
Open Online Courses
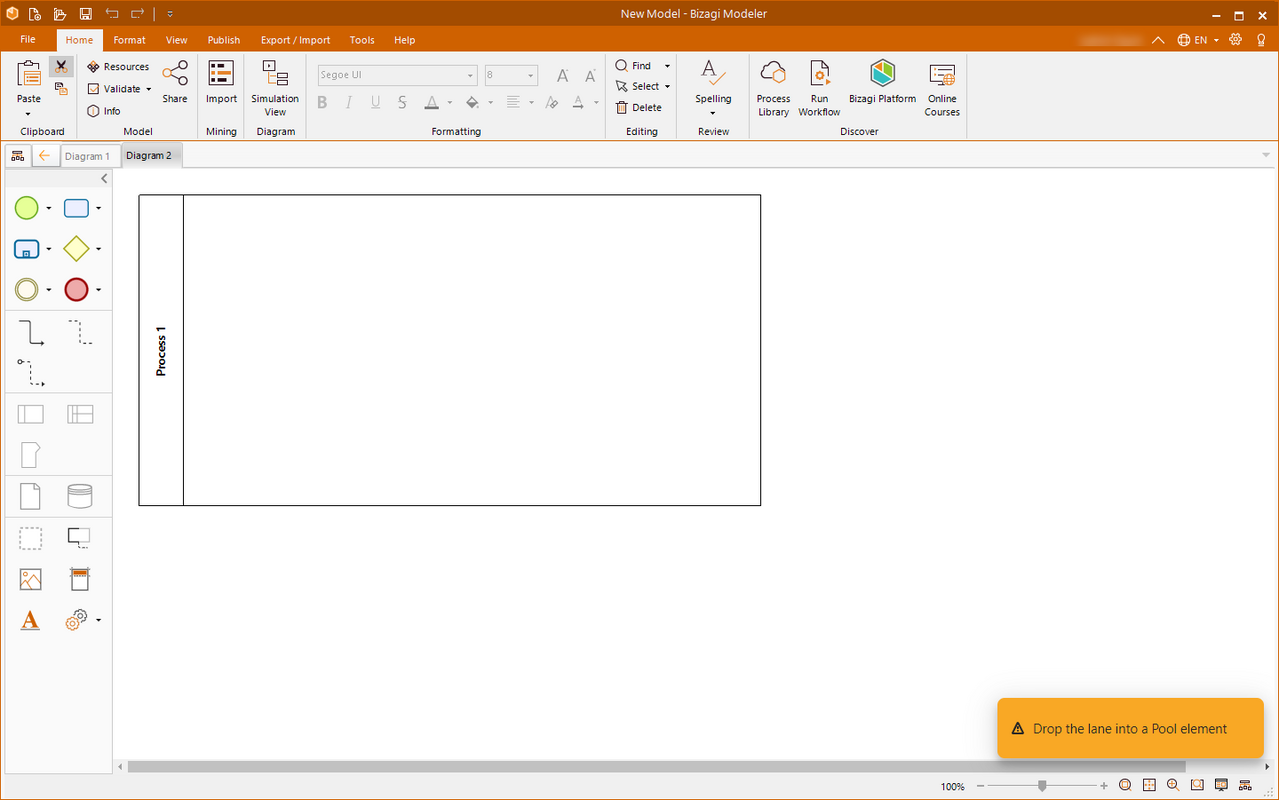click(x=942, y=88)
